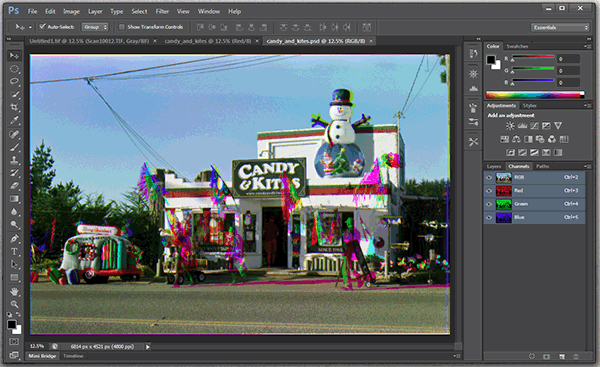Add a Vibrance adjustment

[x=558, y=126]
